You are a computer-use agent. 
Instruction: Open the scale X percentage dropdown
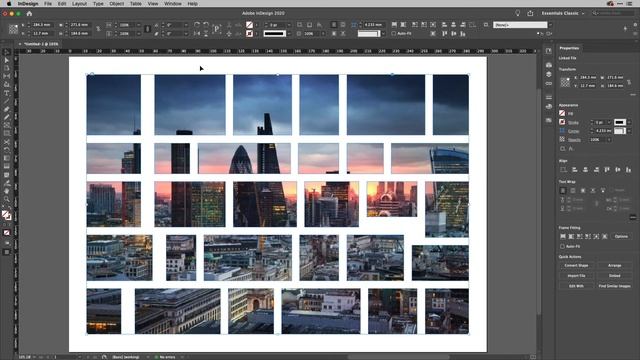[x=138, y=25]
